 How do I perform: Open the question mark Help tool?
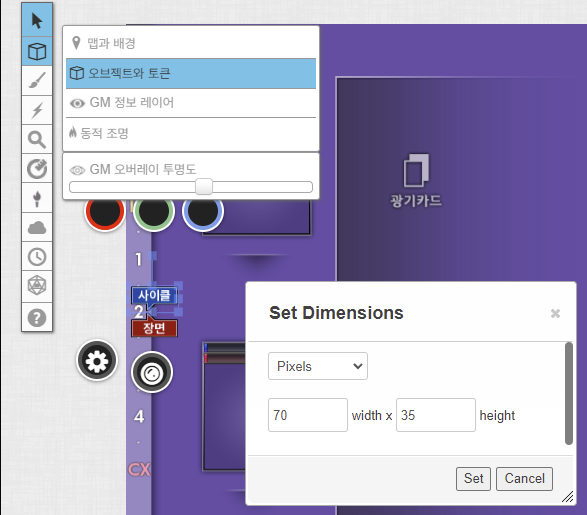click(37, 317)
